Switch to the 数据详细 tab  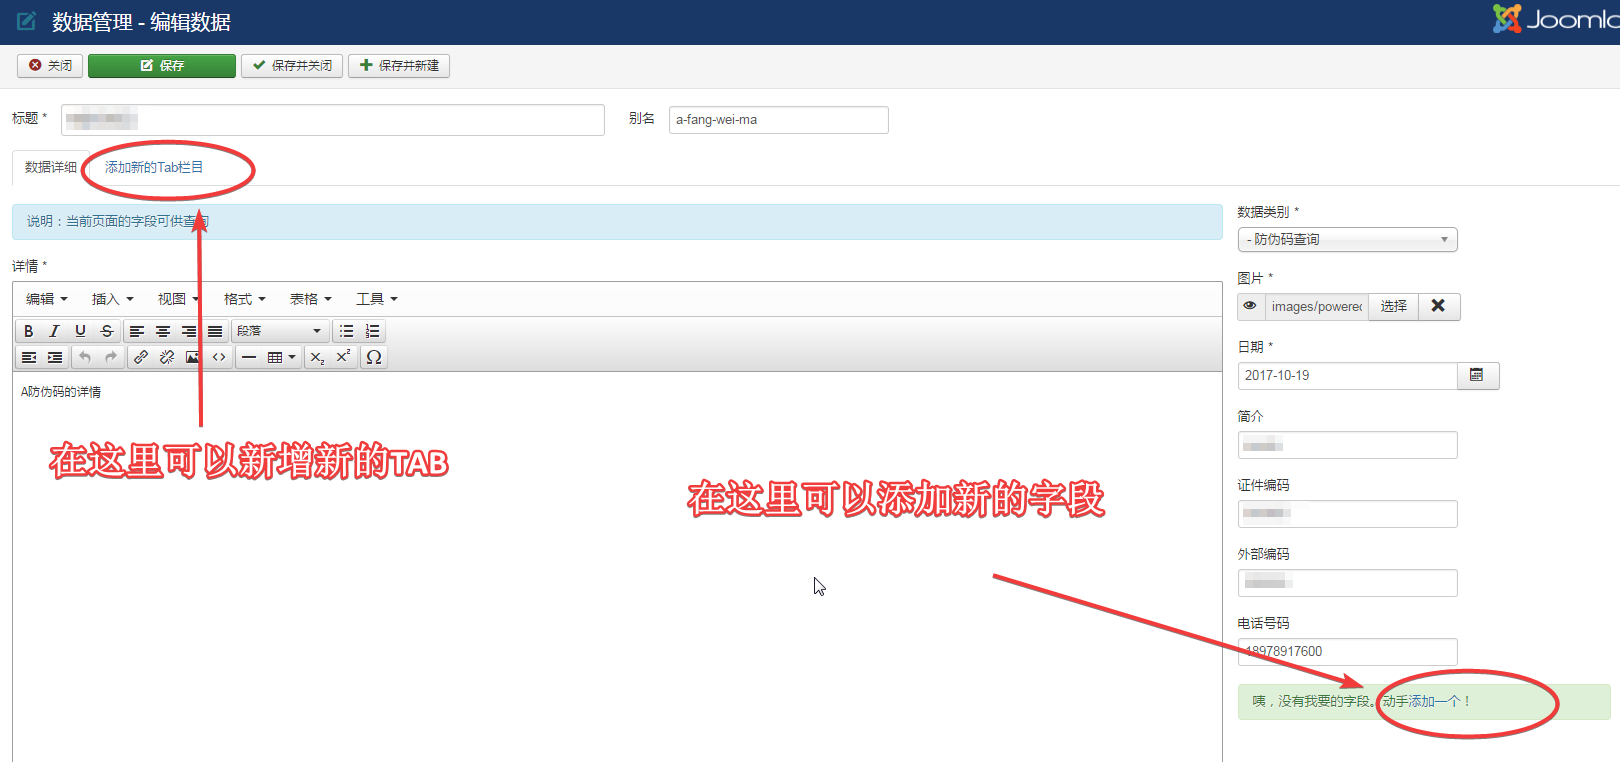[50, 167]
